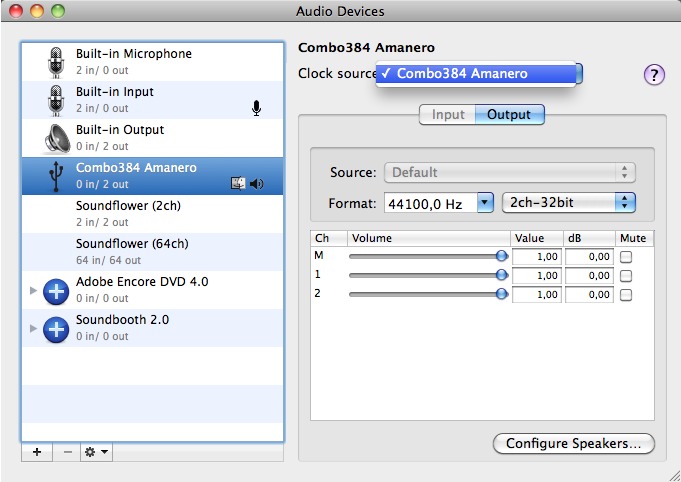The image size is (681, 482).
Task: Select Adobe Encore DVD 4.0 device row
Action: point(152,290)
